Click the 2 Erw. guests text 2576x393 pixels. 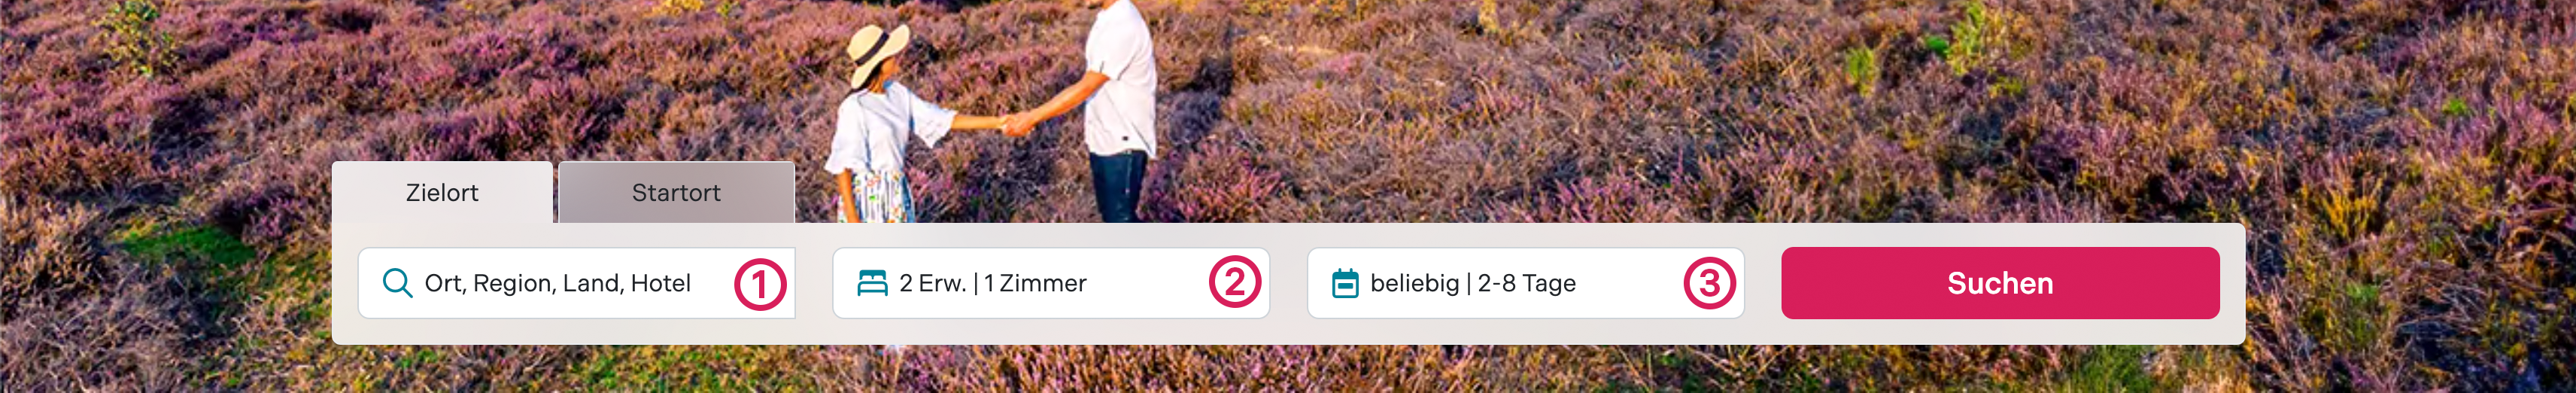(x=933, y=283)
